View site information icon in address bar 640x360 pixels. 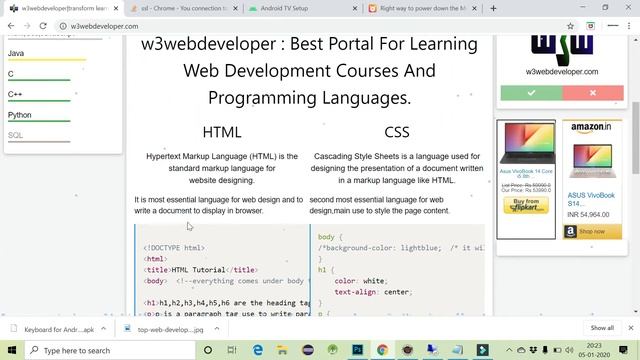coord(63,26)
